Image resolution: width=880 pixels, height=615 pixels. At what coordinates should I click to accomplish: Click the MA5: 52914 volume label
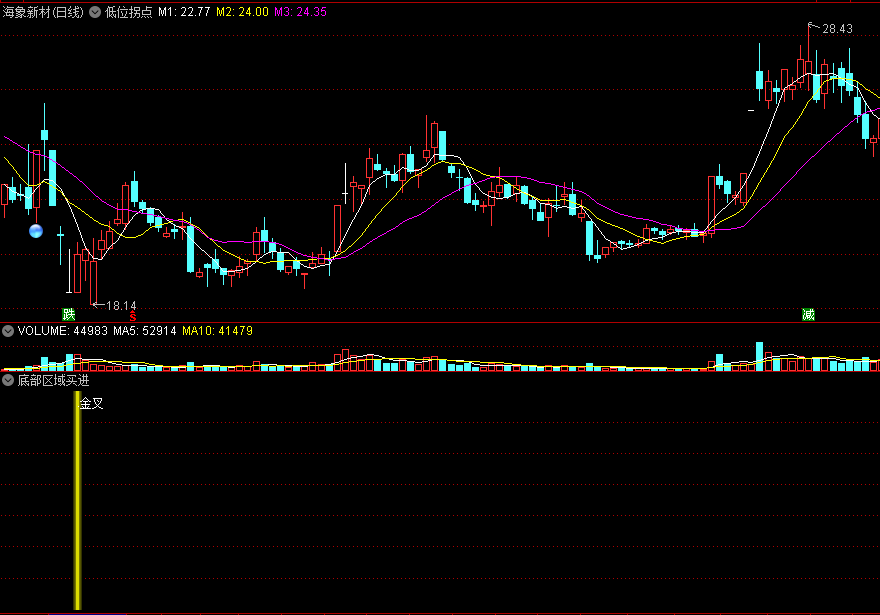145,331
